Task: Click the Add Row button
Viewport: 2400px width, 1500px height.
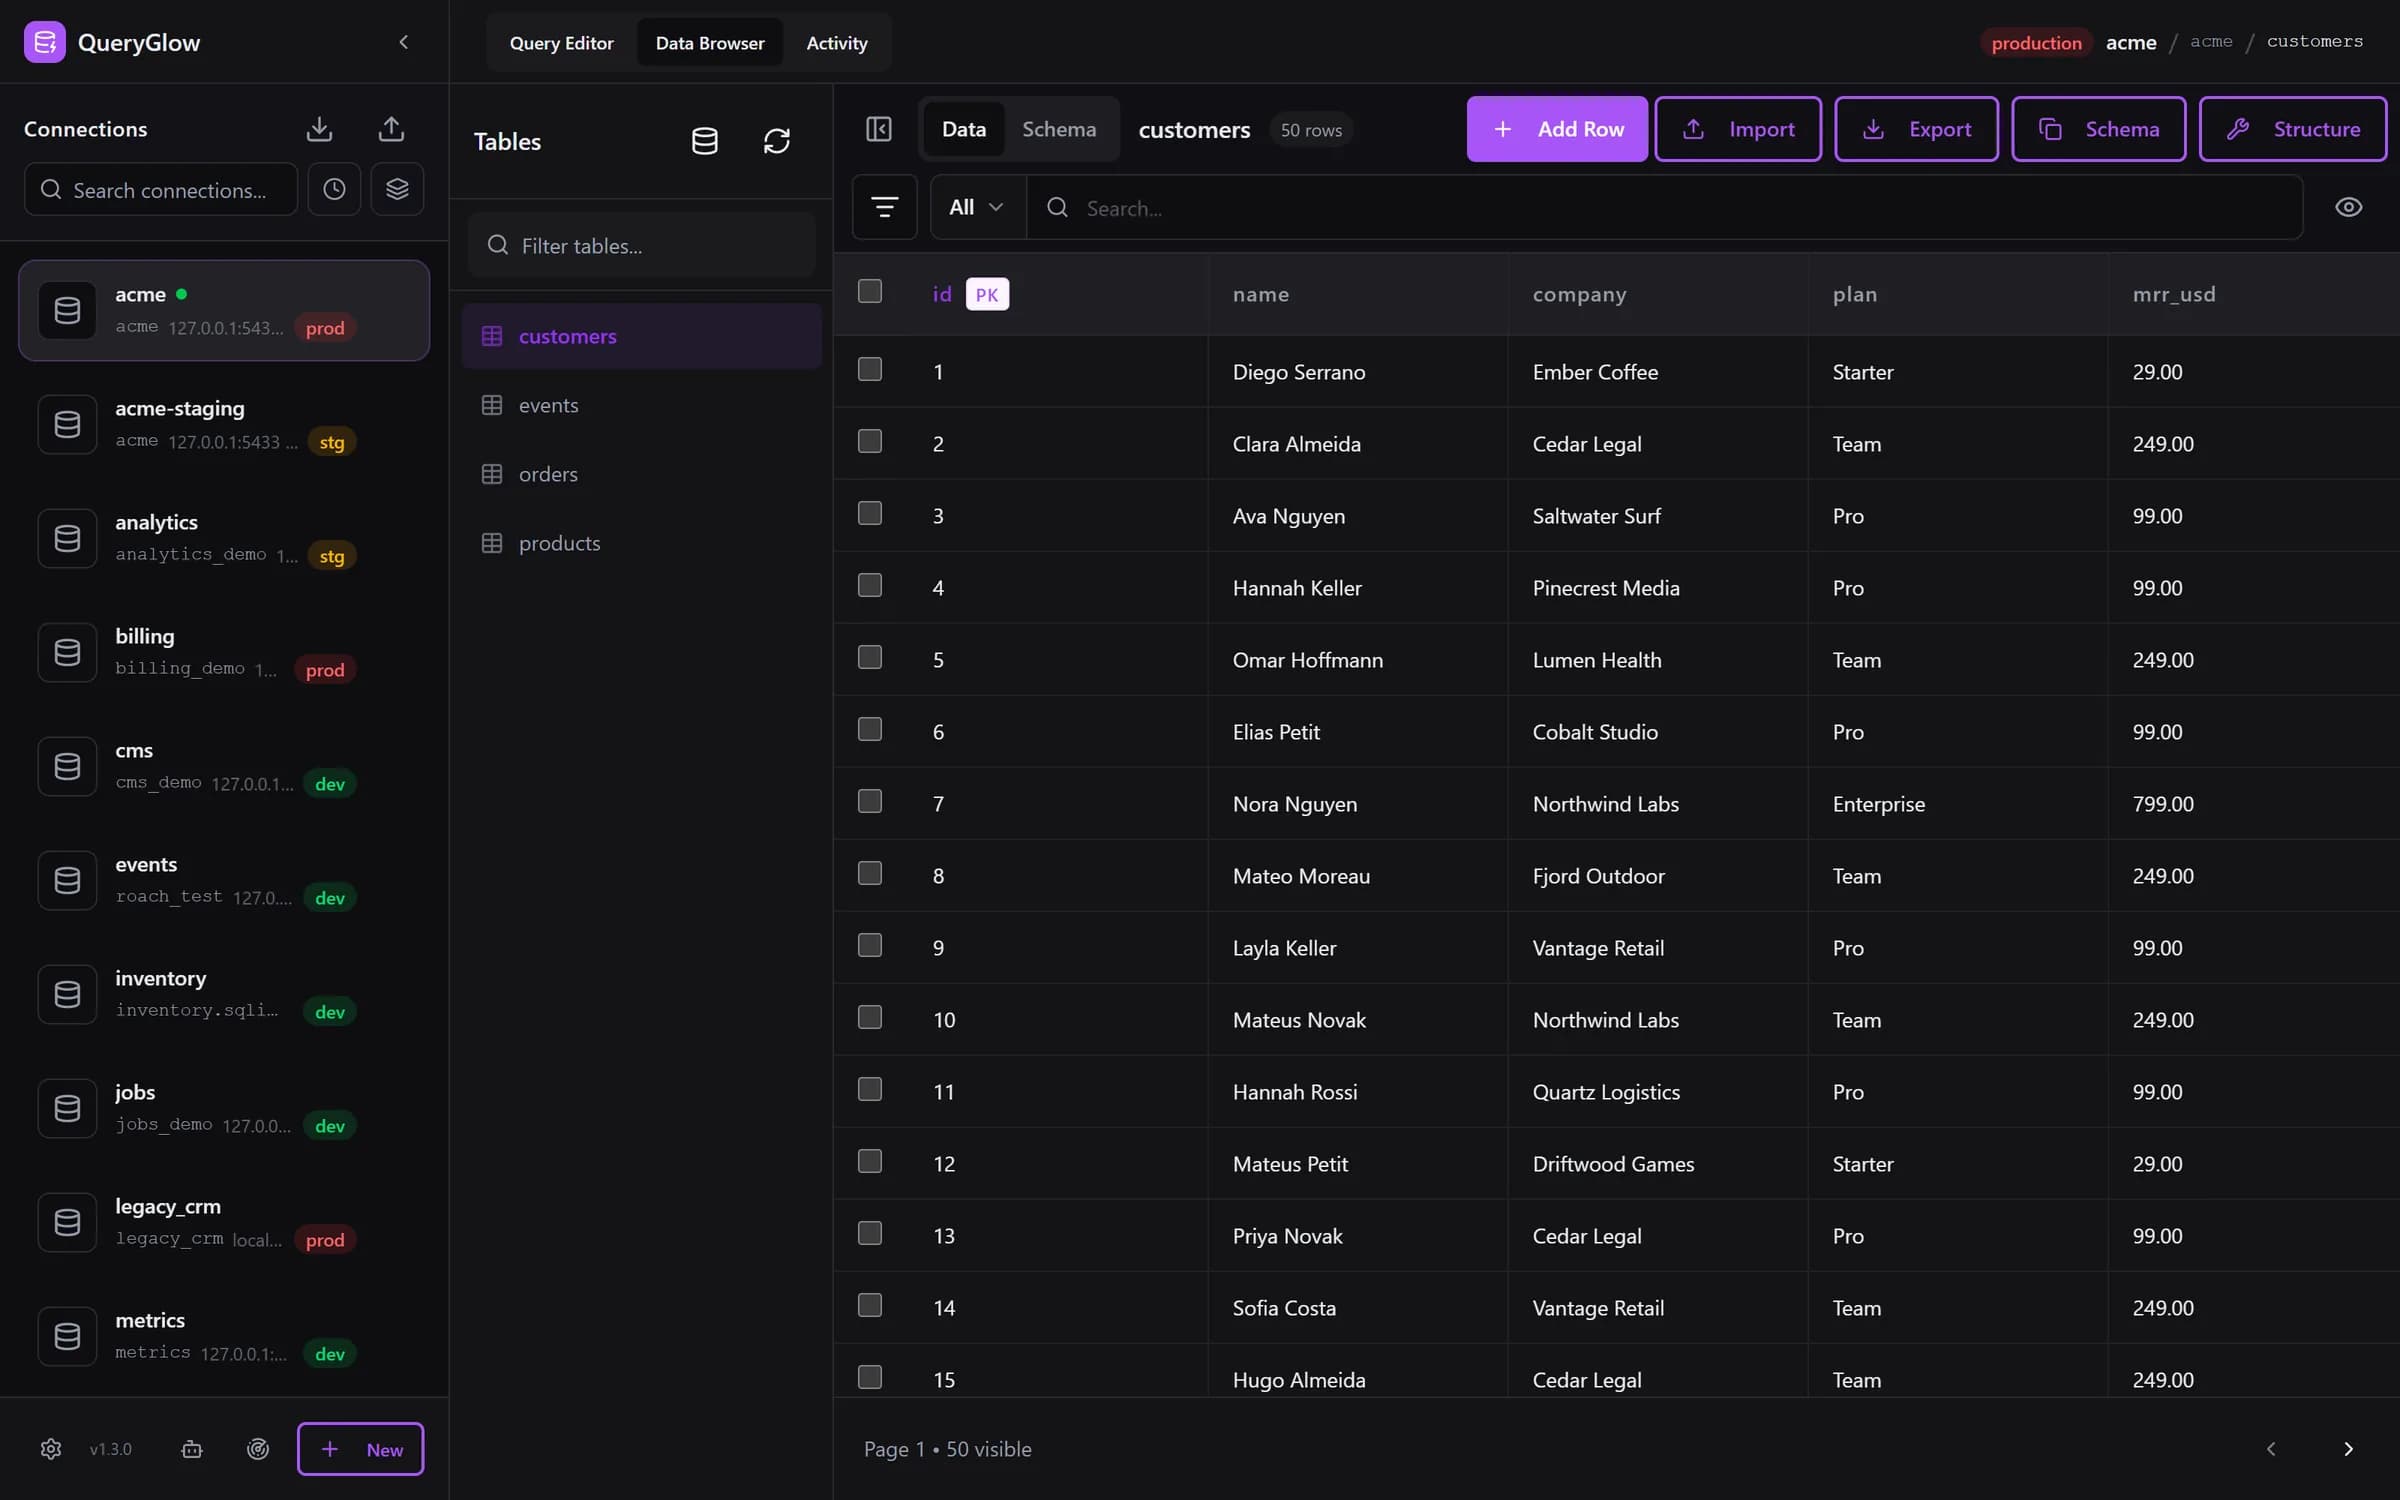Action: click(x=1557, y=129)
